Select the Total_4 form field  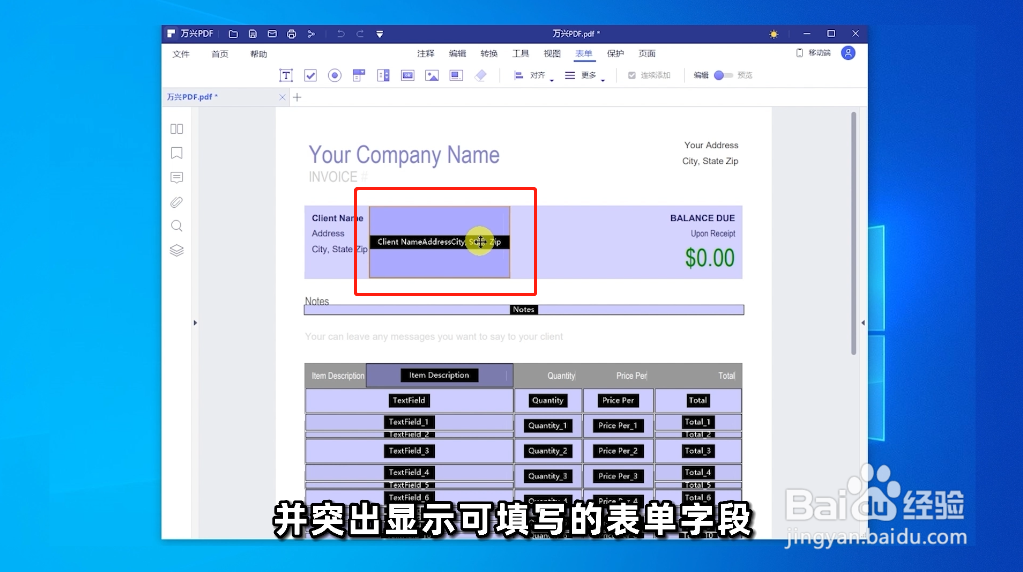point(697,472)
